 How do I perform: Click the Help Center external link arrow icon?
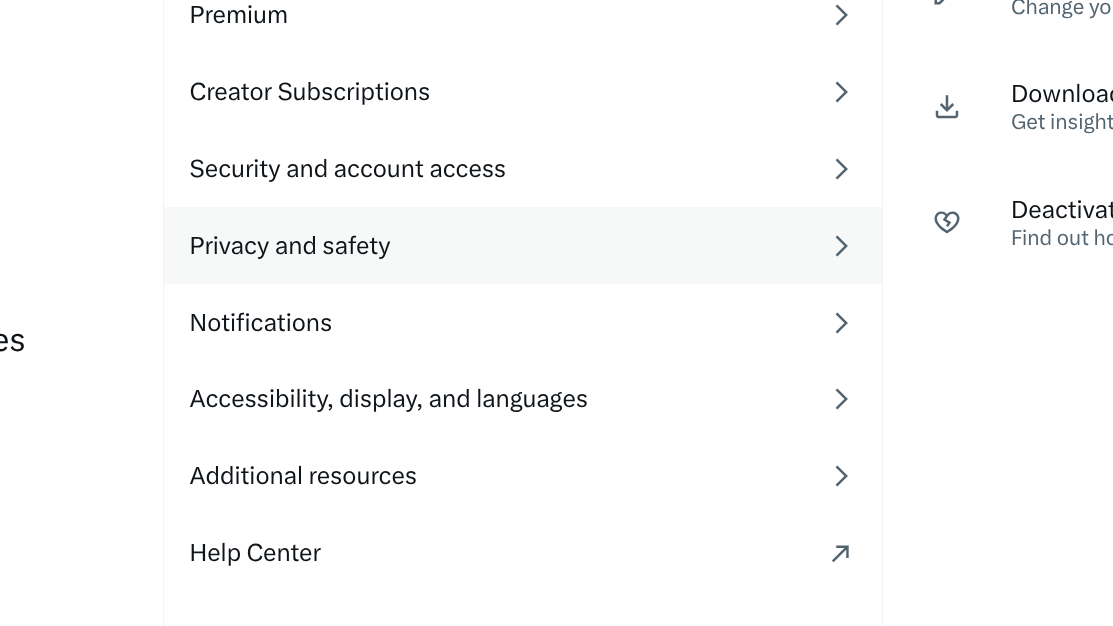840,553
